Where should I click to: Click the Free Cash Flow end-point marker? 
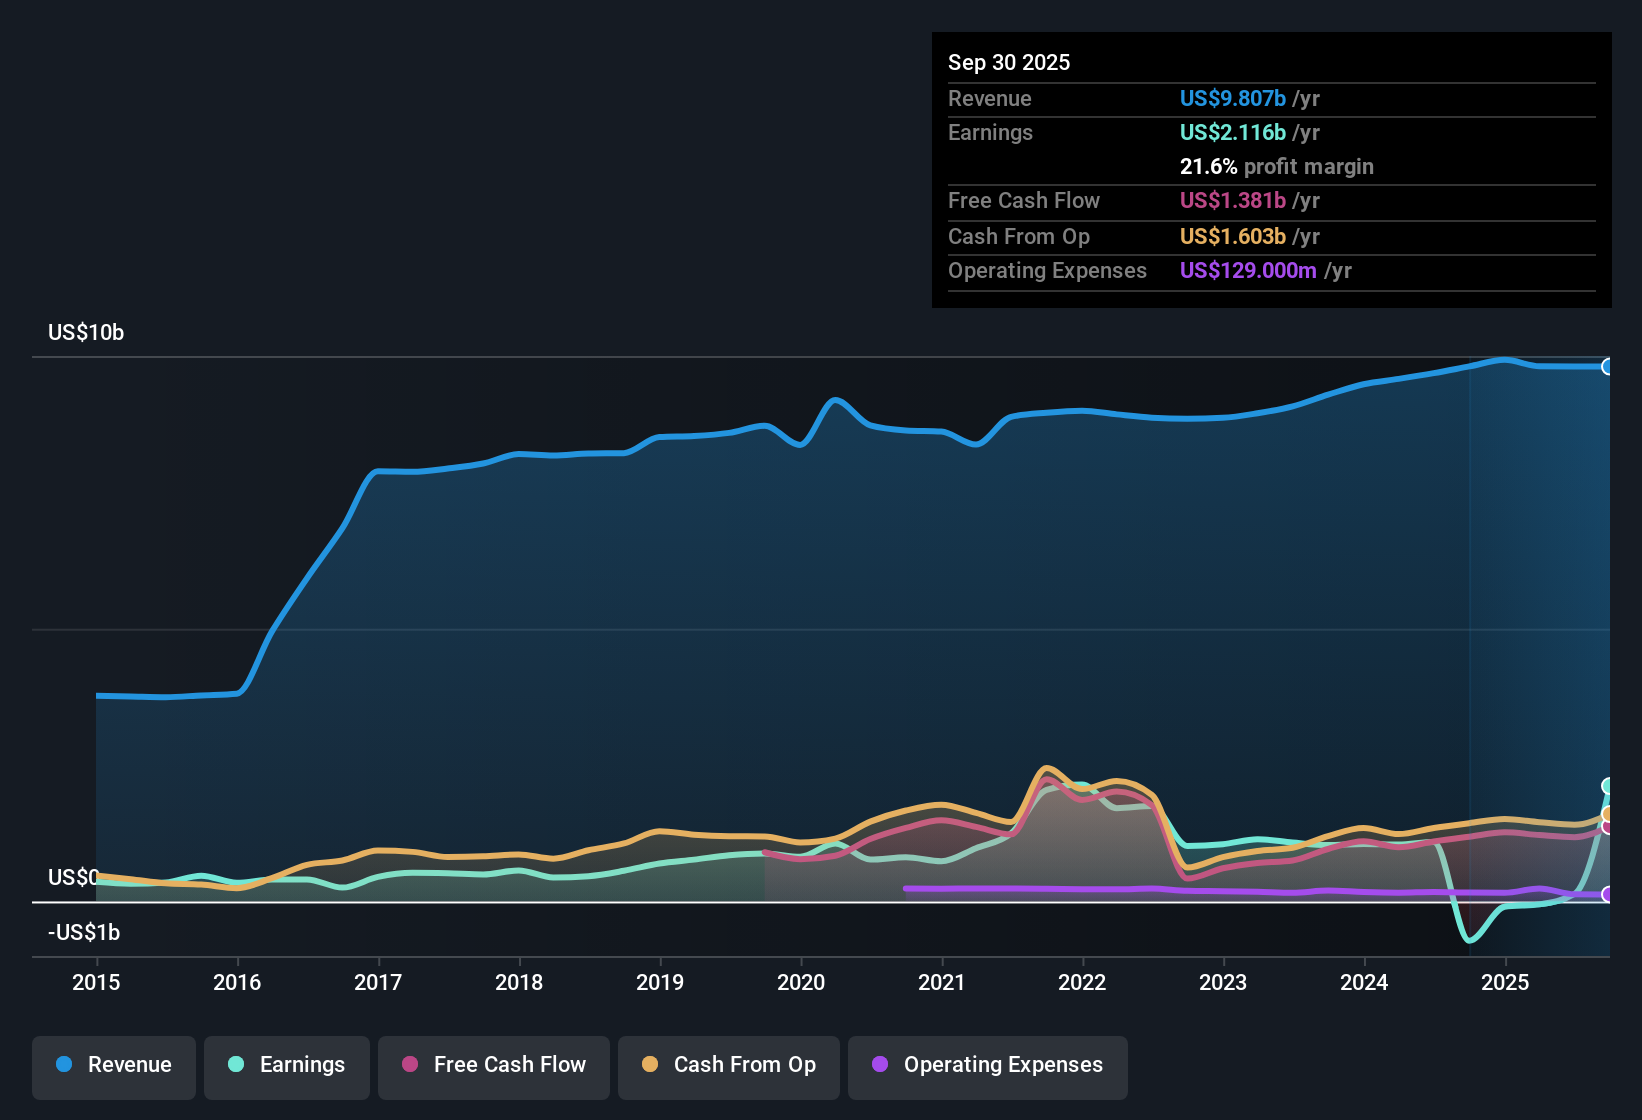1608,827
